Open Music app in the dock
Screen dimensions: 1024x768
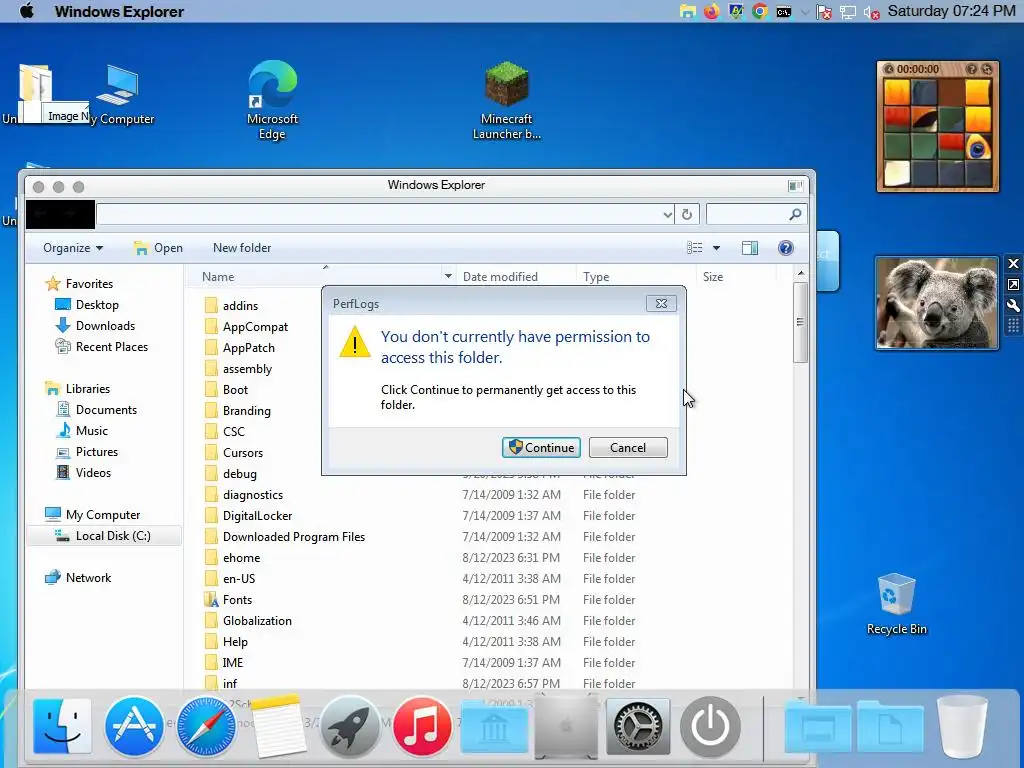point(422,726)
